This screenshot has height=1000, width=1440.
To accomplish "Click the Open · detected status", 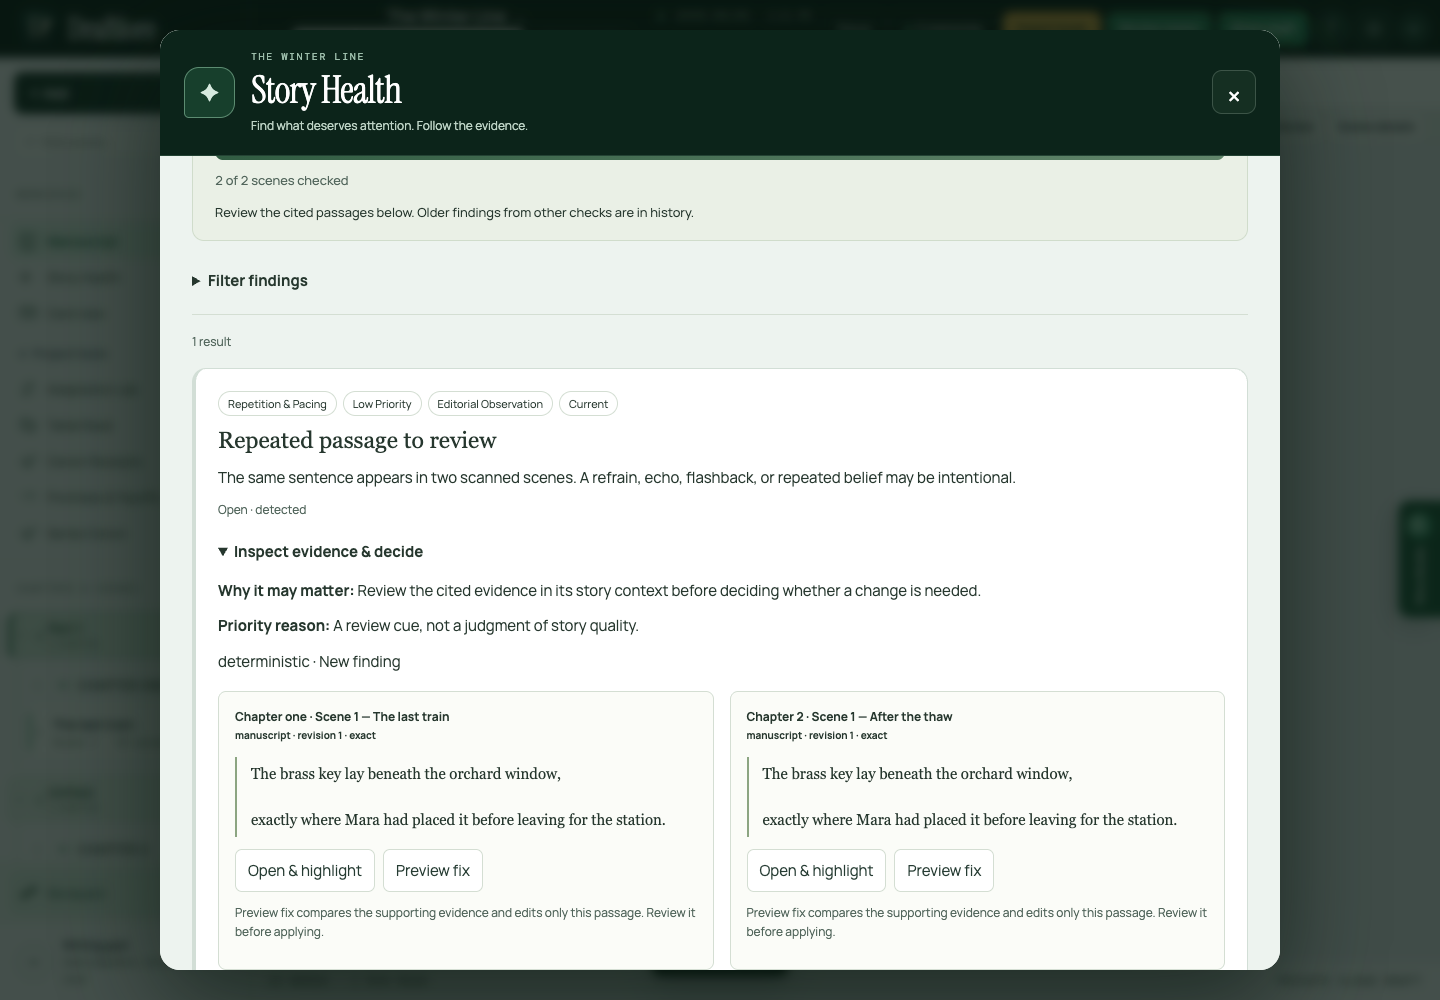I will (262, 510).
